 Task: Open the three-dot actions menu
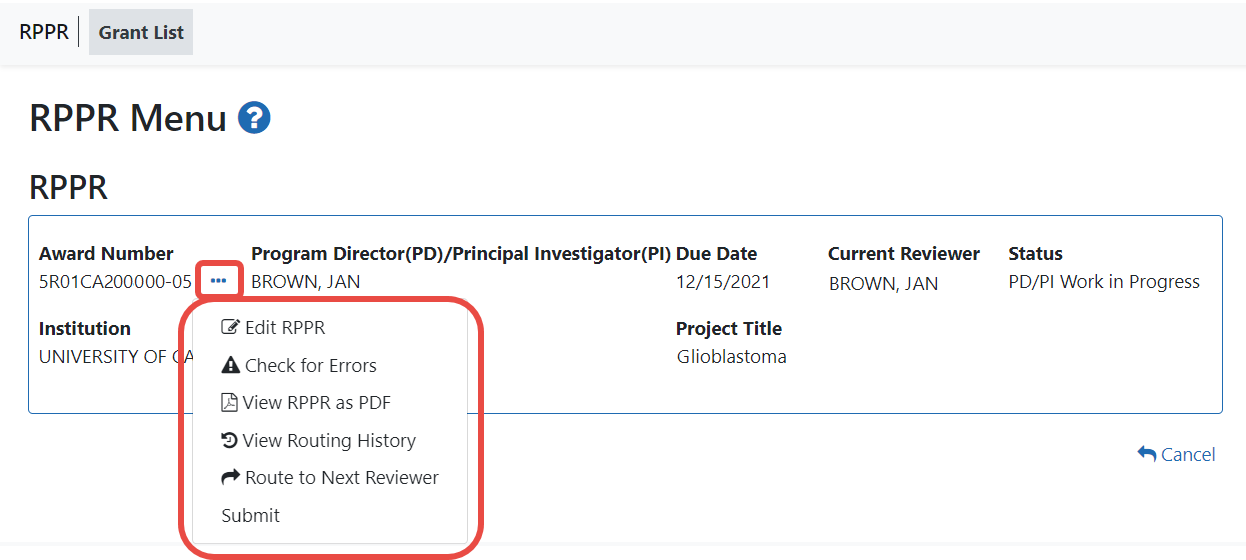coord(219,282)
